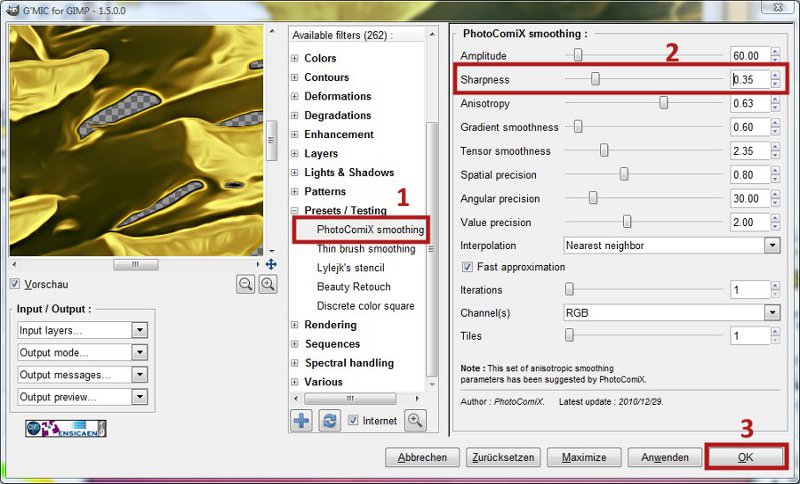The height and width of the screenshot is (484, 800).
Task: Click the ENSICAEN logo
Action: (x=66, y=428)
